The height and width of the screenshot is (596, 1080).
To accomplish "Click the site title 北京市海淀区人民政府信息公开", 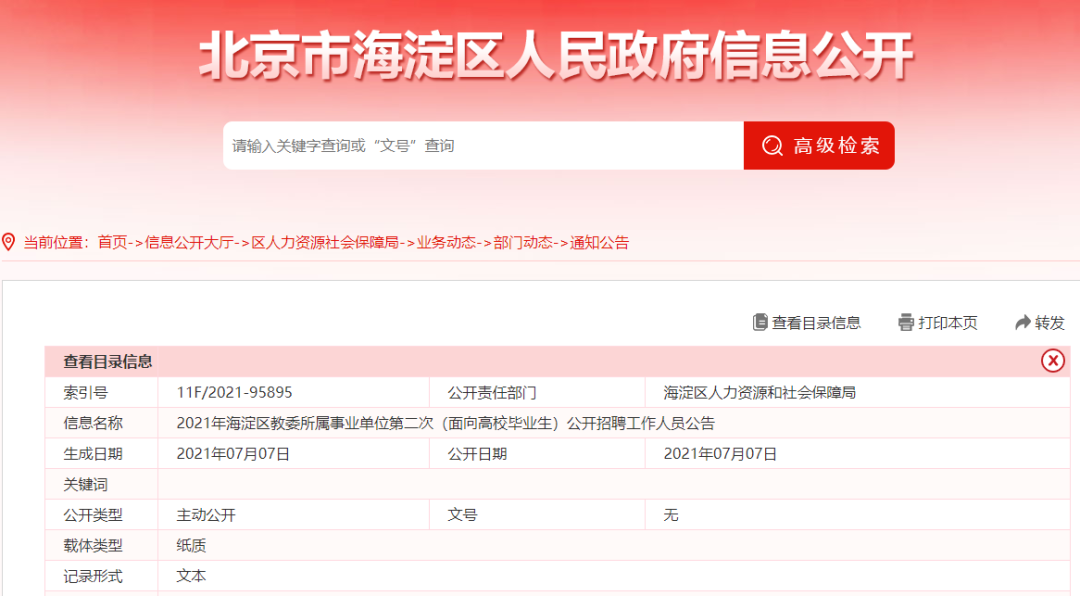I will pyautogui.click(x=557, y=56).
